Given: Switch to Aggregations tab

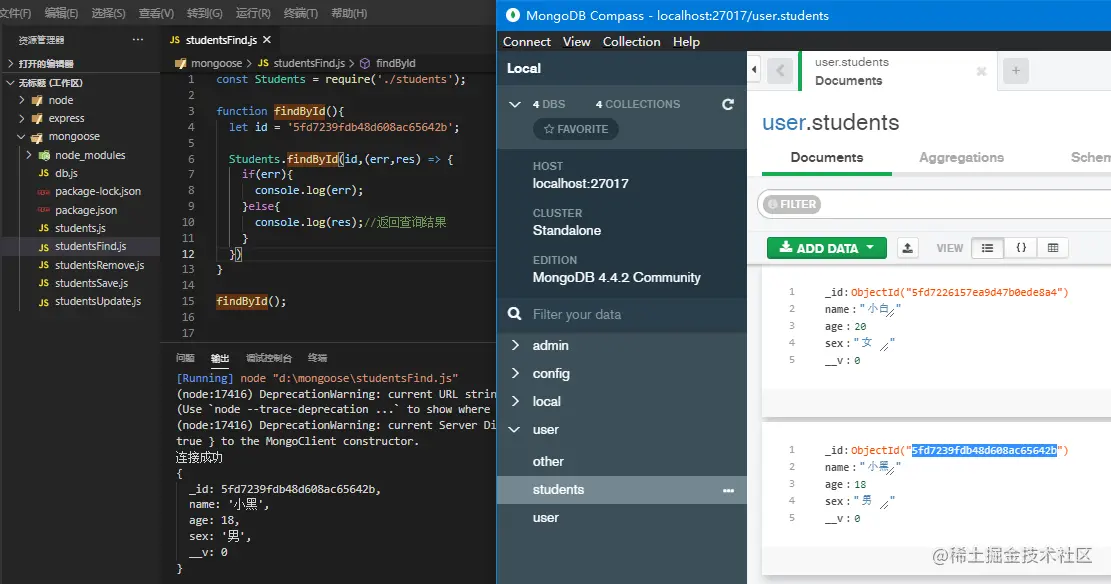Looking at the screenshot, I should click(961, 157).
